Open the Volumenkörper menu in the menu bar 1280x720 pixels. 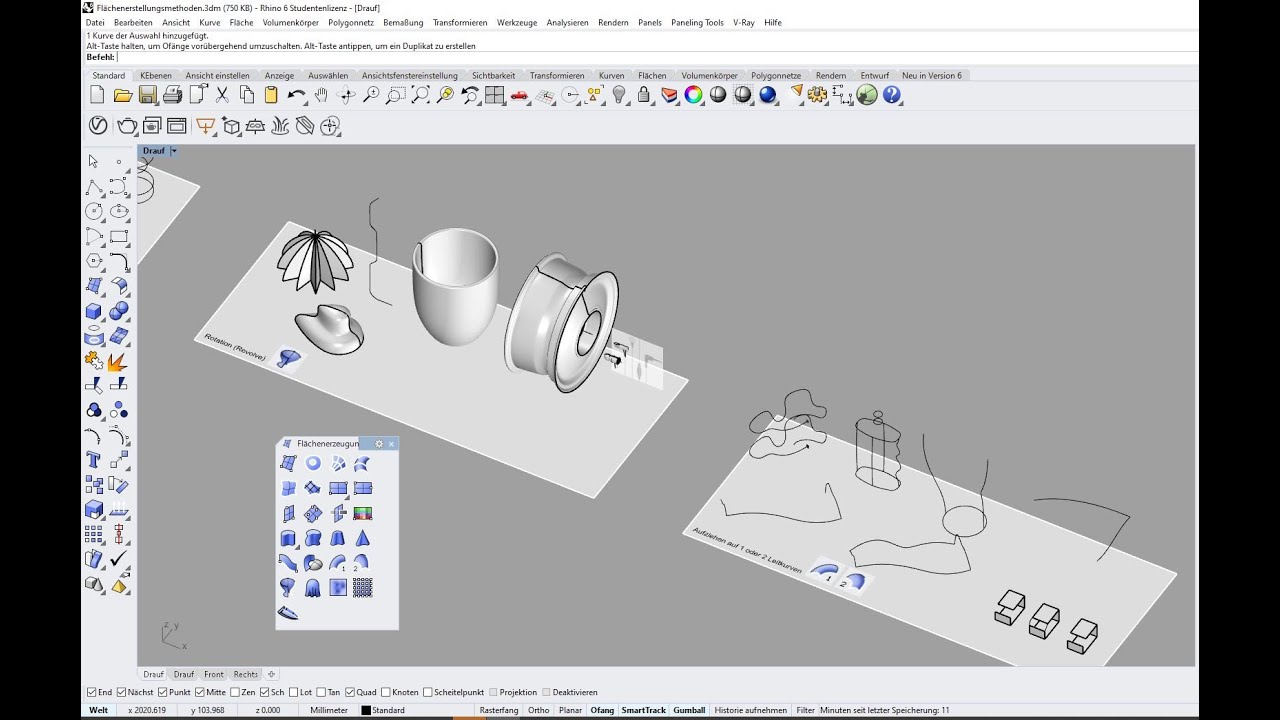click(291, 22)
